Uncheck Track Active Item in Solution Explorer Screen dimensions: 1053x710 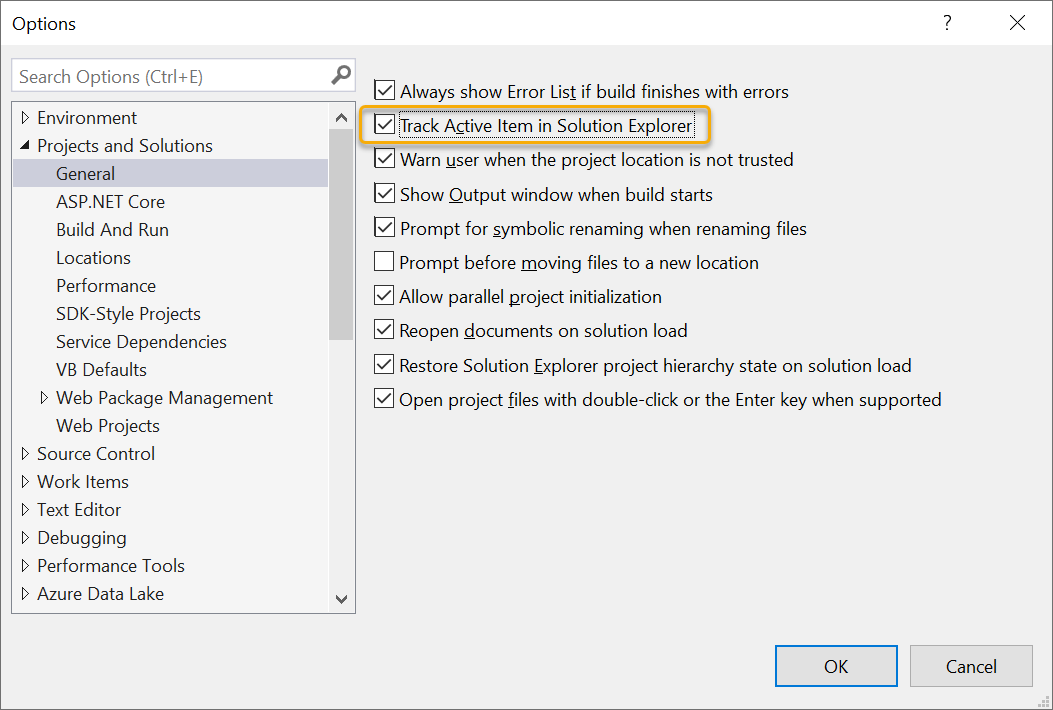pyautogui.click(x=384, y=126)
